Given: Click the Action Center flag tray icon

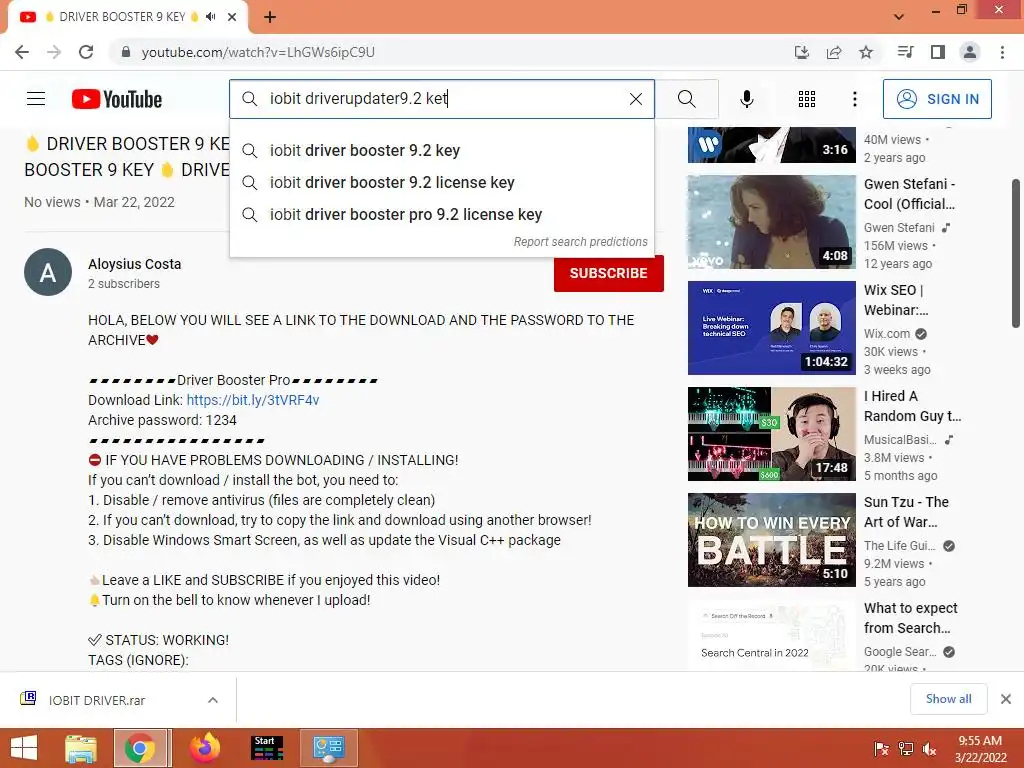Looking at the screenshot, I should [881, 749].
